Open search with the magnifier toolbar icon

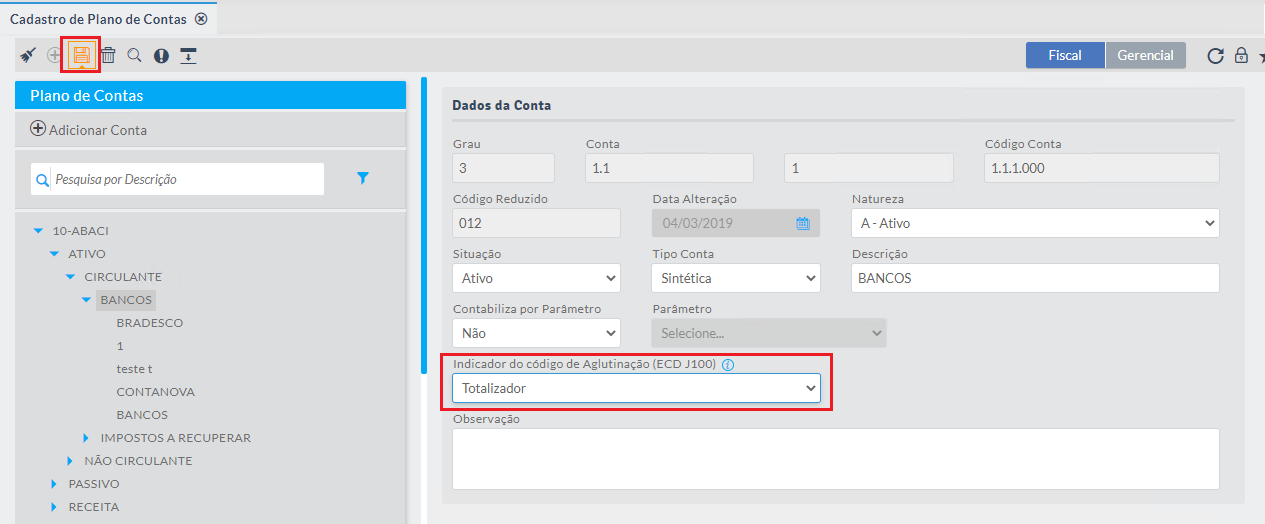click(134, 55)
